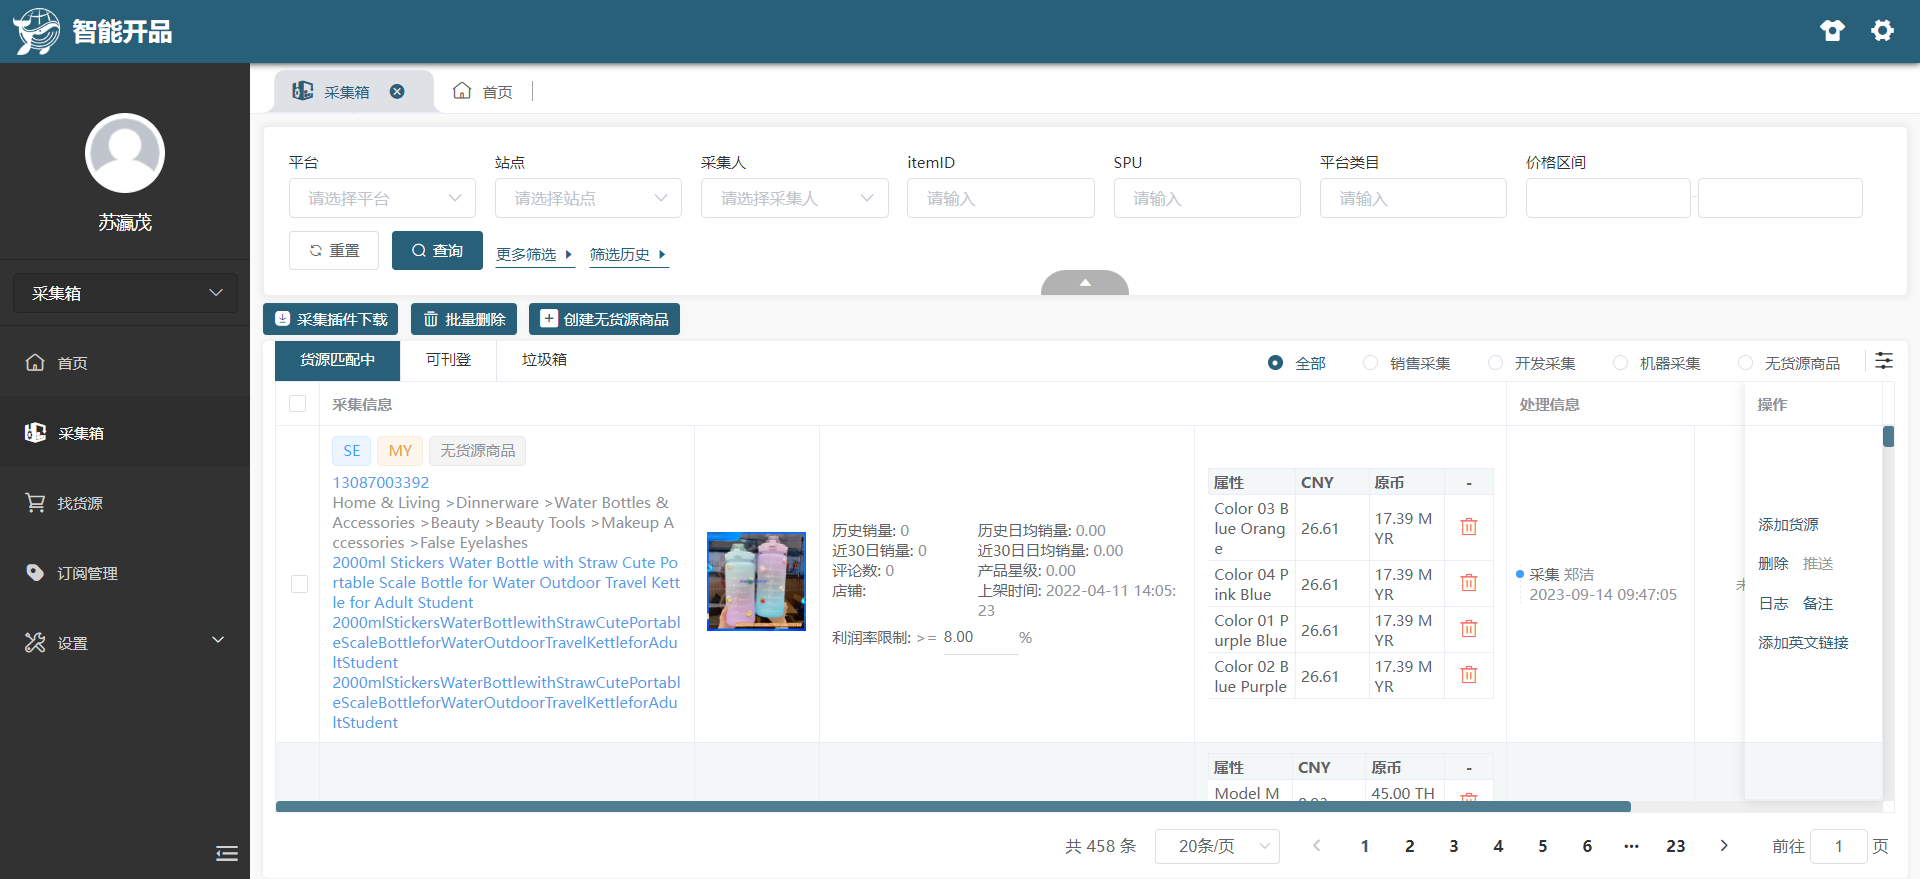
Task: Click 创建无货源商品 button
Action: (604, 319)
